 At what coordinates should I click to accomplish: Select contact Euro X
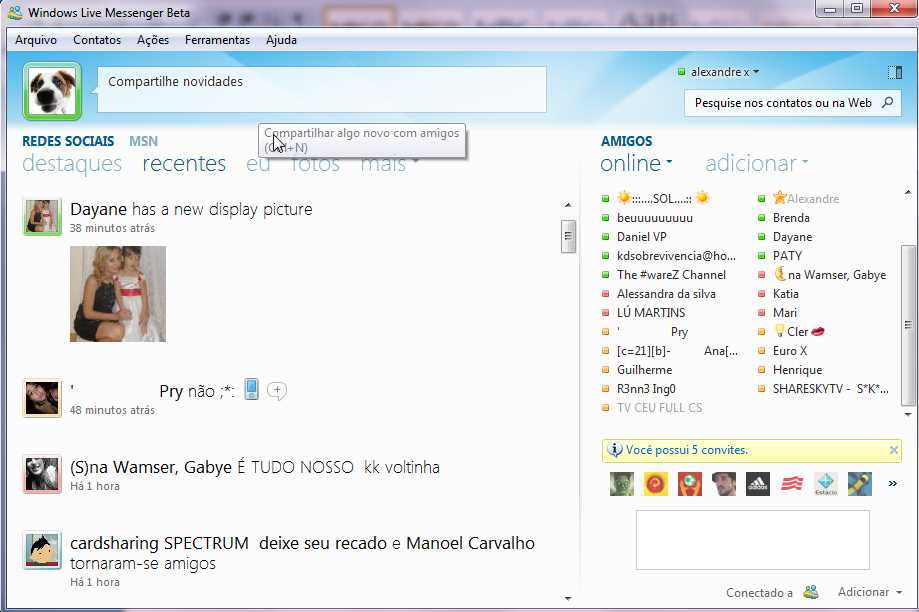789,351
